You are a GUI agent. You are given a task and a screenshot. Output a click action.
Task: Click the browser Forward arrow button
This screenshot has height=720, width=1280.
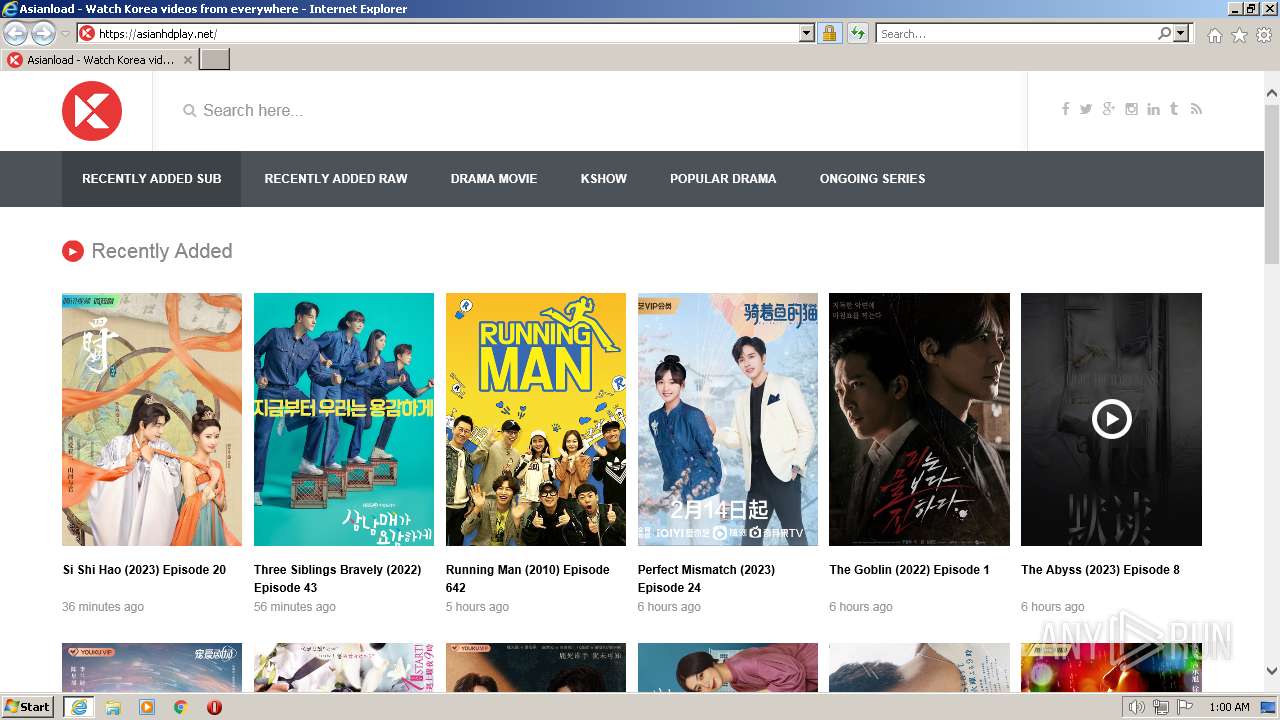(x=43, y=34)
